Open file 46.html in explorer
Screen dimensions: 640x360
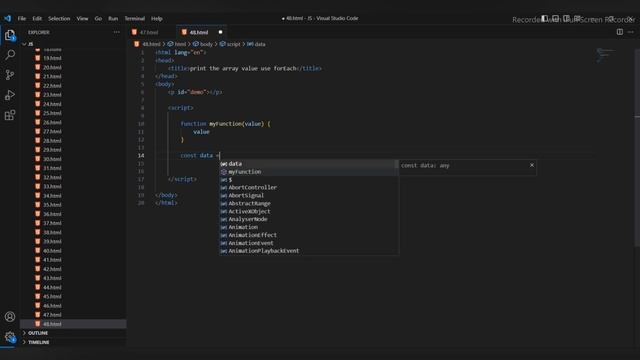(52, 306)
